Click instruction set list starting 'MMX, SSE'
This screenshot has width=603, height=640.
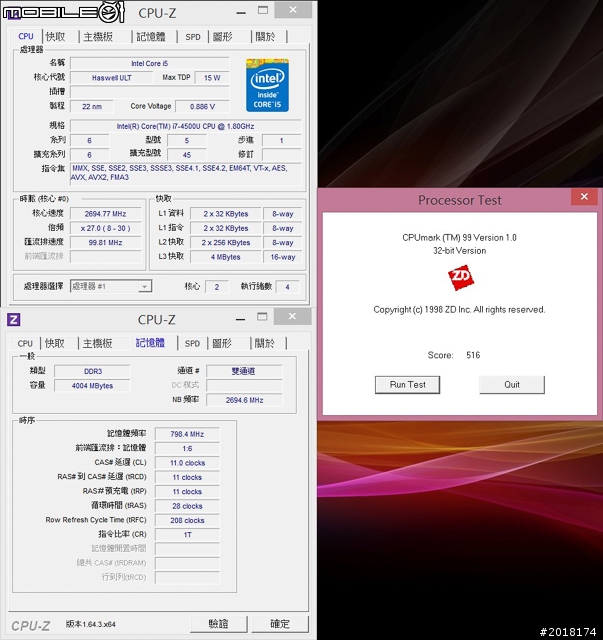186,173
